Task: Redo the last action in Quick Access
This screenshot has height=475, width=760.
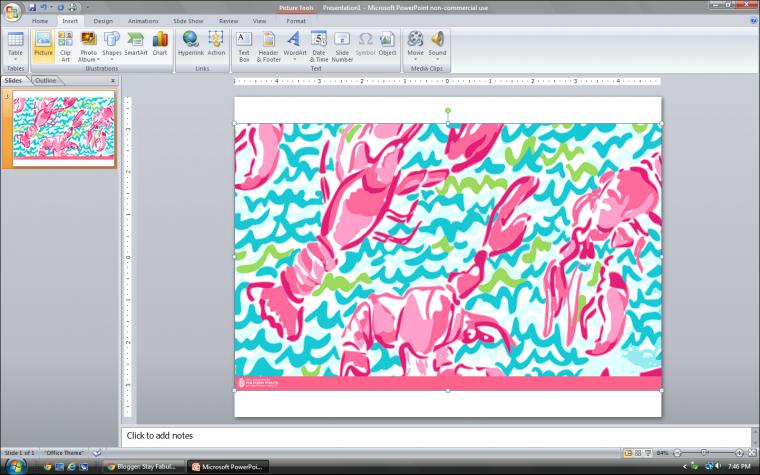Action: click(x=61, y=7)
